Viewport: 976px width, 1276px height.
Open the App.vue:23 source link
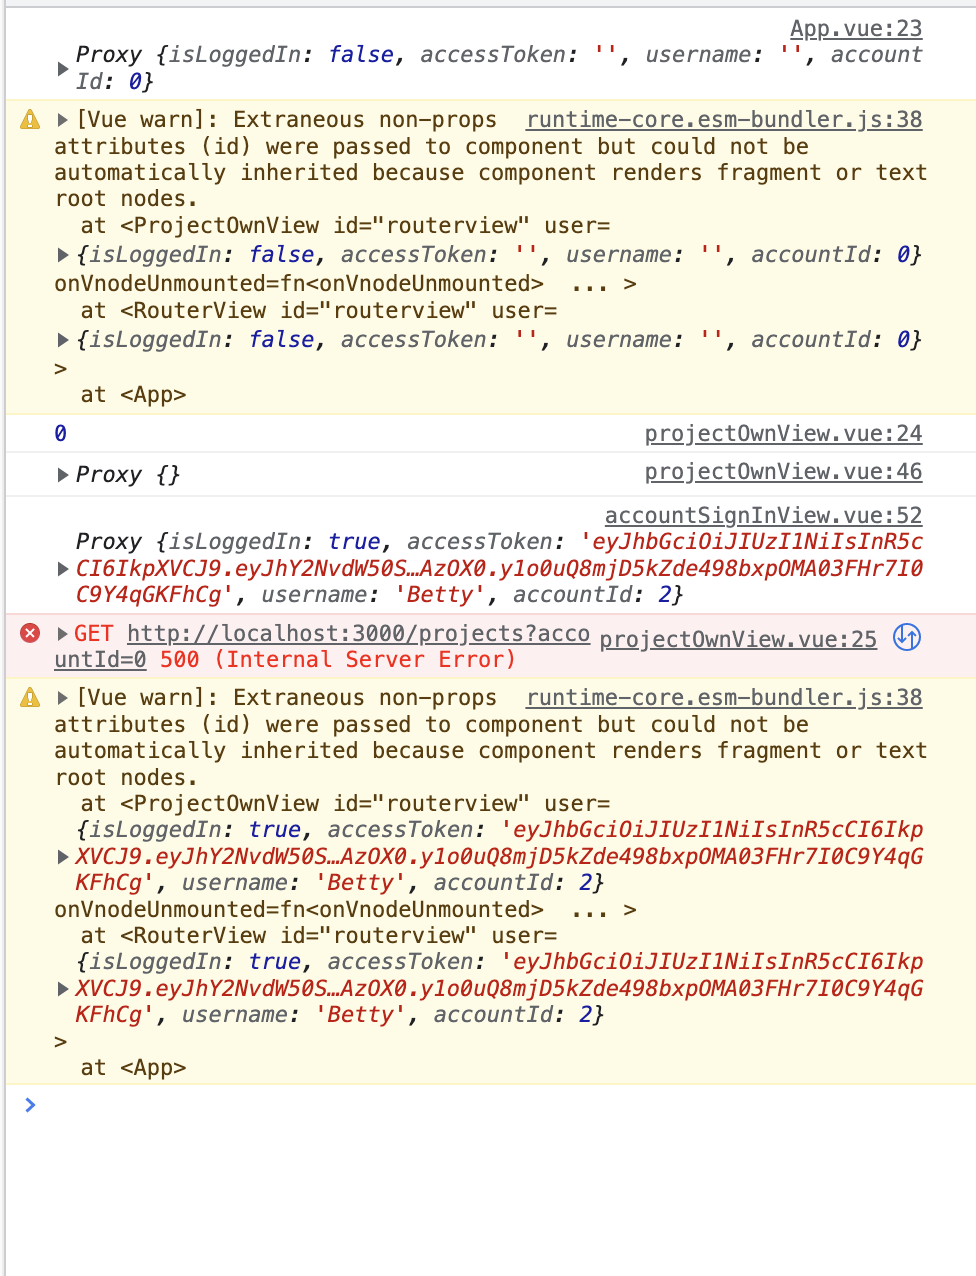[x=855, y=28]
